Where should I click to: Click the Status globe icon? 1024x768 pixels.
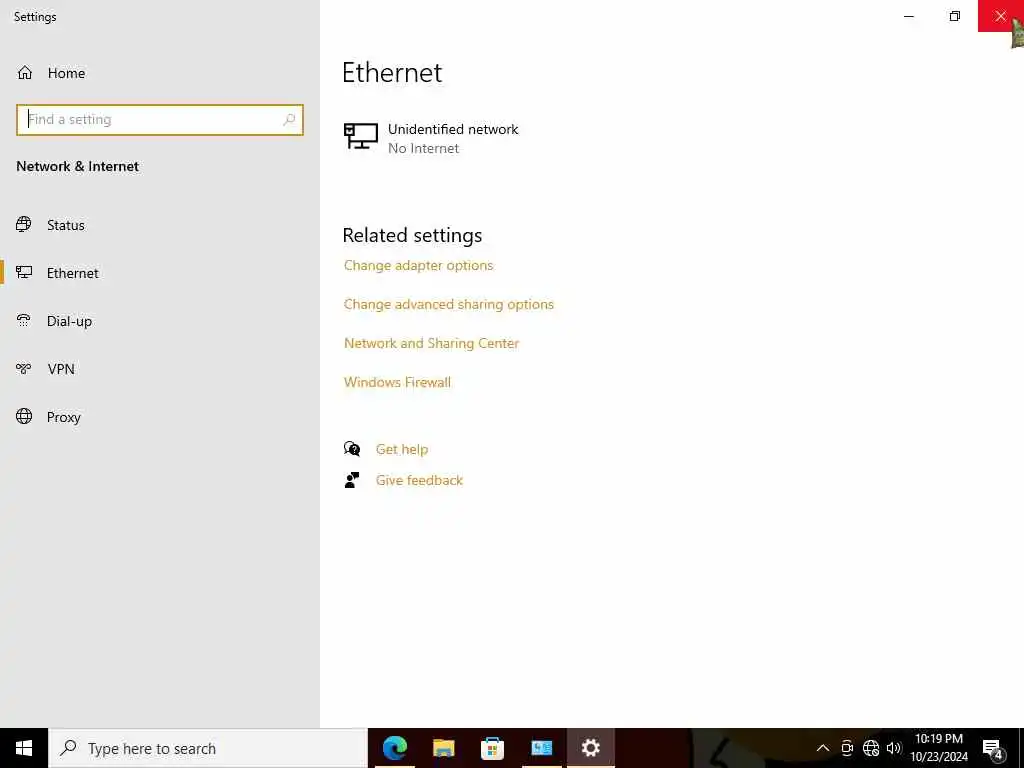[24, 225]
